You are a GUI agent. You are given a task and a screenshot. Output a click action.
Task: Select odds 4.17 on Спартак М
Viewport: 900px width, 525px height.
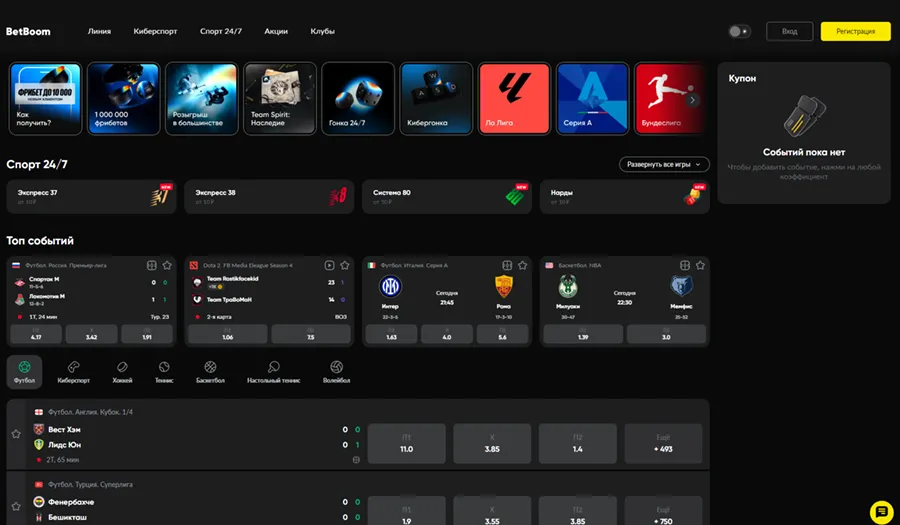(36, 334)
